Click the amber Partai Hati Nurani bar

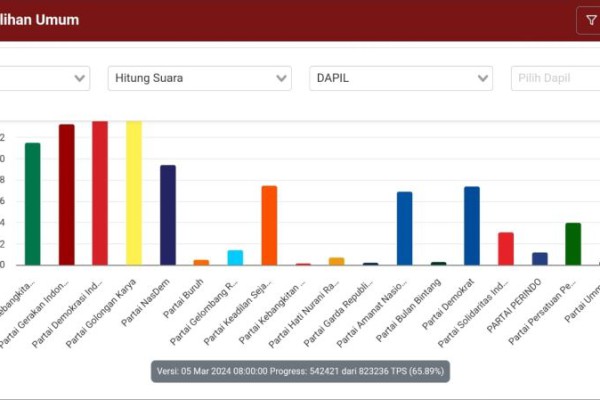337,261
